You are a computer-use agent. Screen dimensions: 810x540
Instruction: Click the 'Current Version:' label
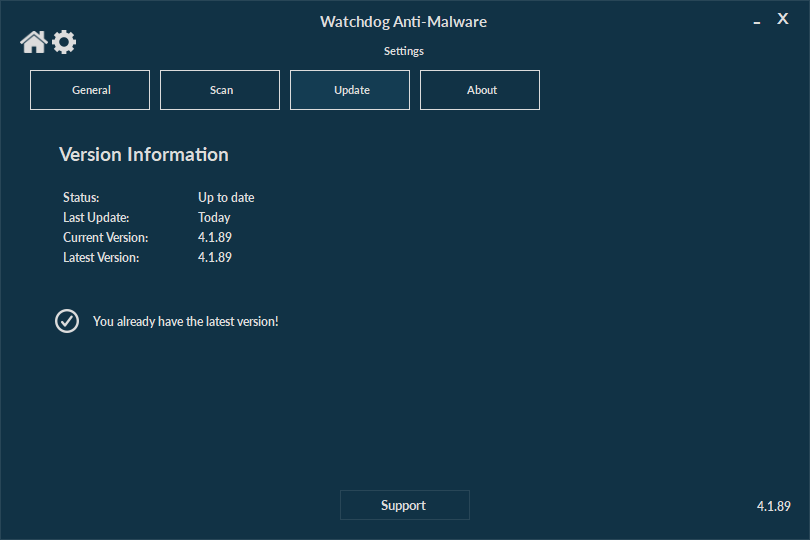105,237
